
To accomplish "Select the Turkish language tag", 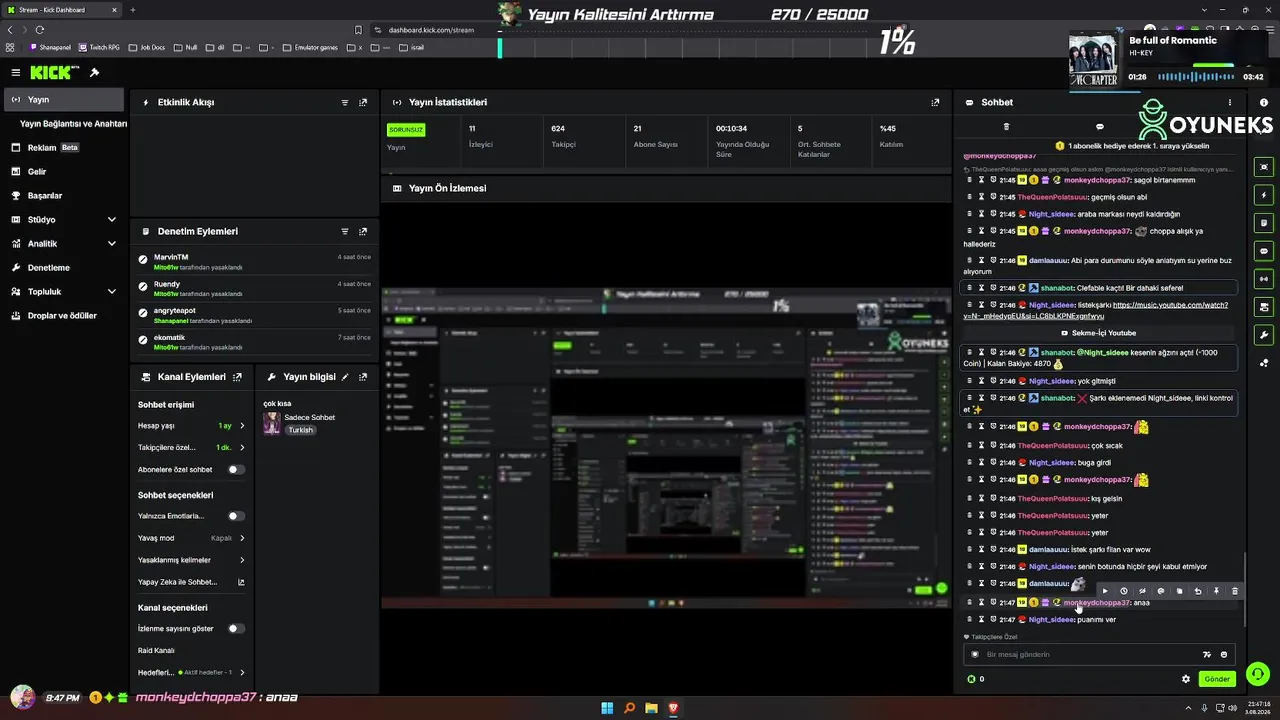I will pyautogui.click(x=301, y=430).
